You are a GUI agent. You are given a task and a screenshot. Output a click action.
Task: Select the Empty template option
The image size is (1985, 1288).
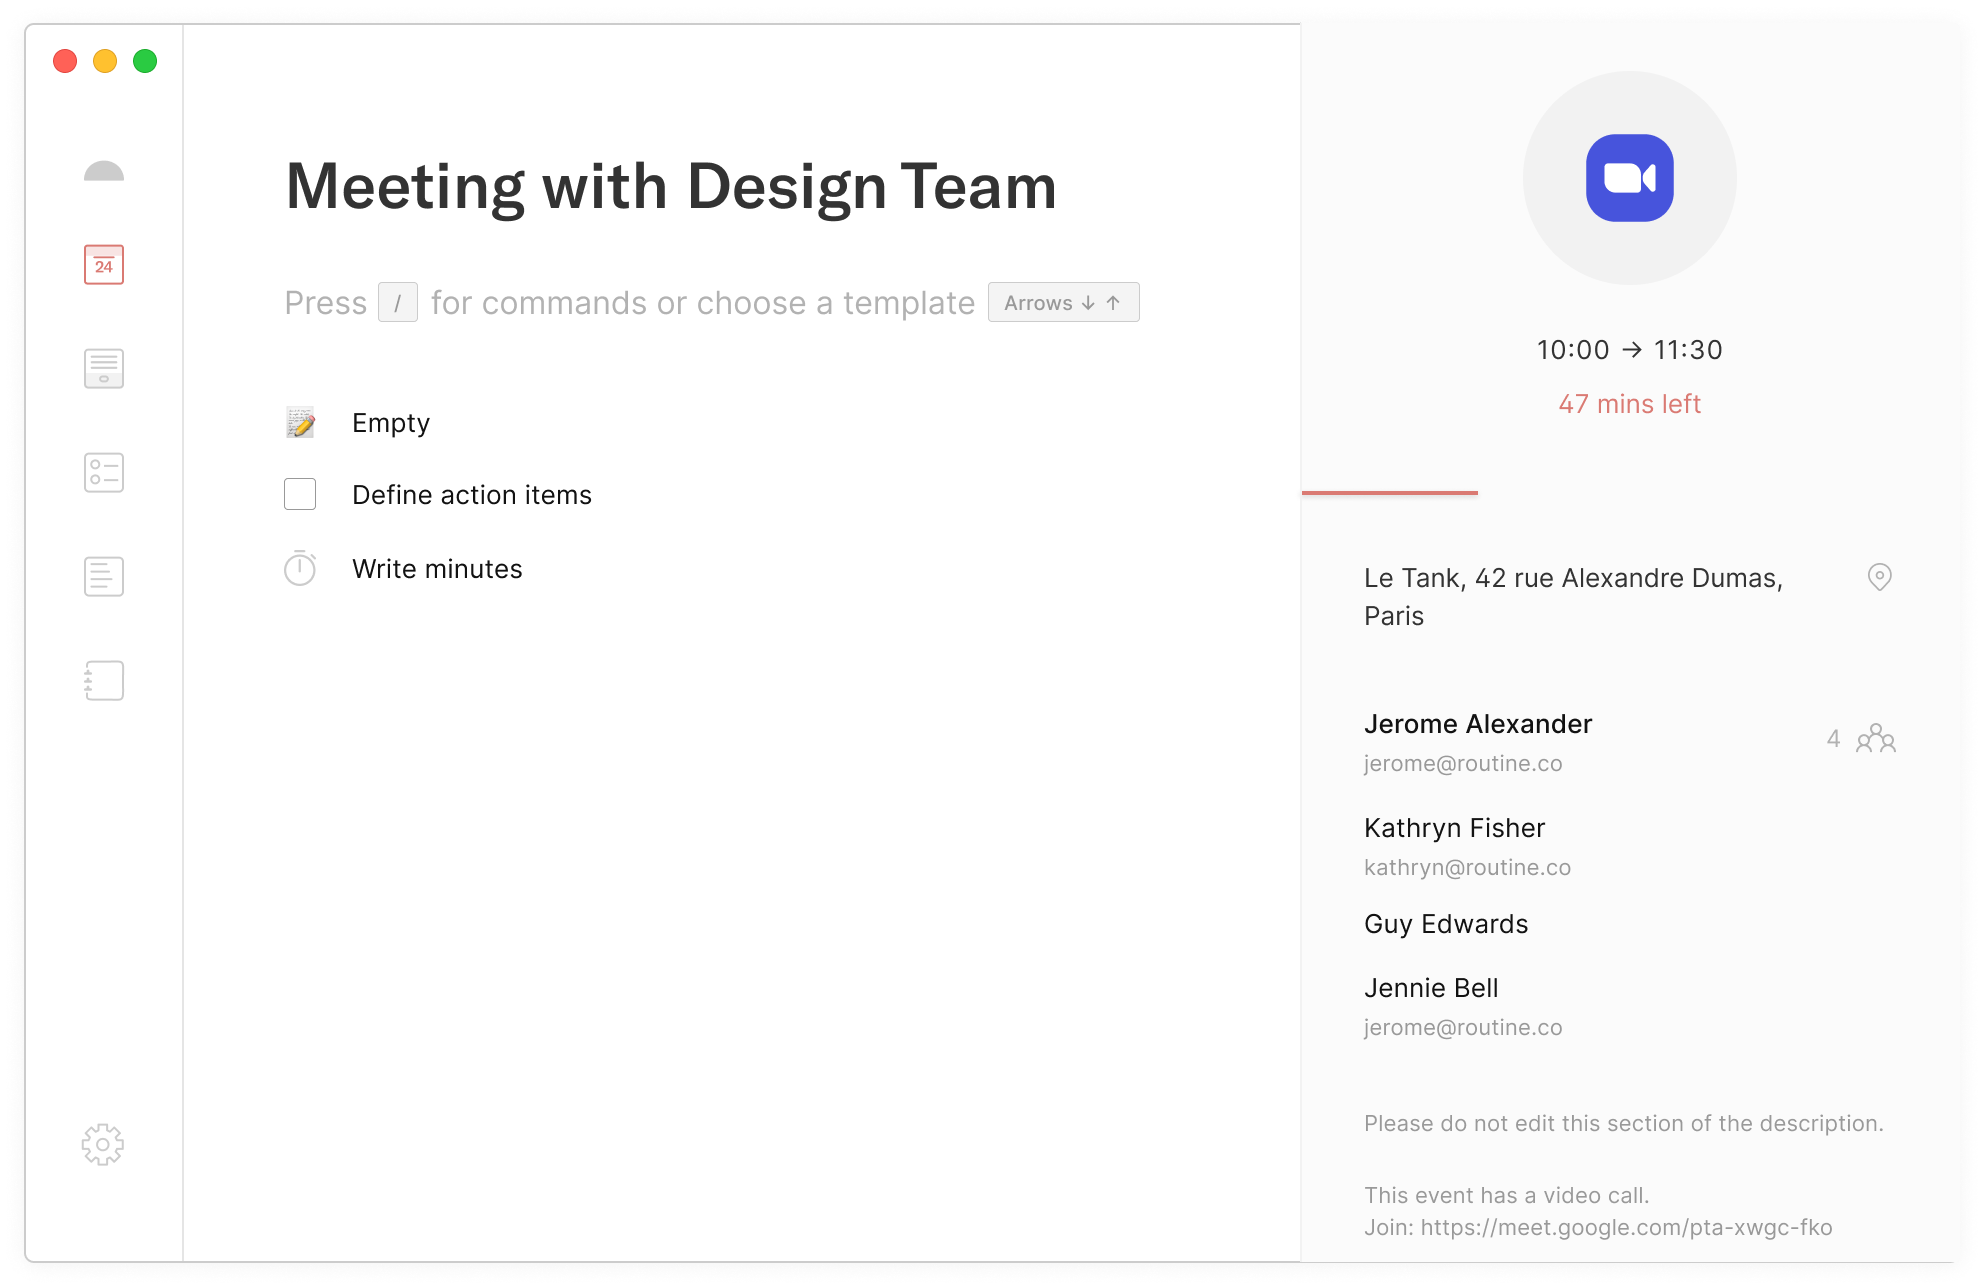tap(390, 423)
